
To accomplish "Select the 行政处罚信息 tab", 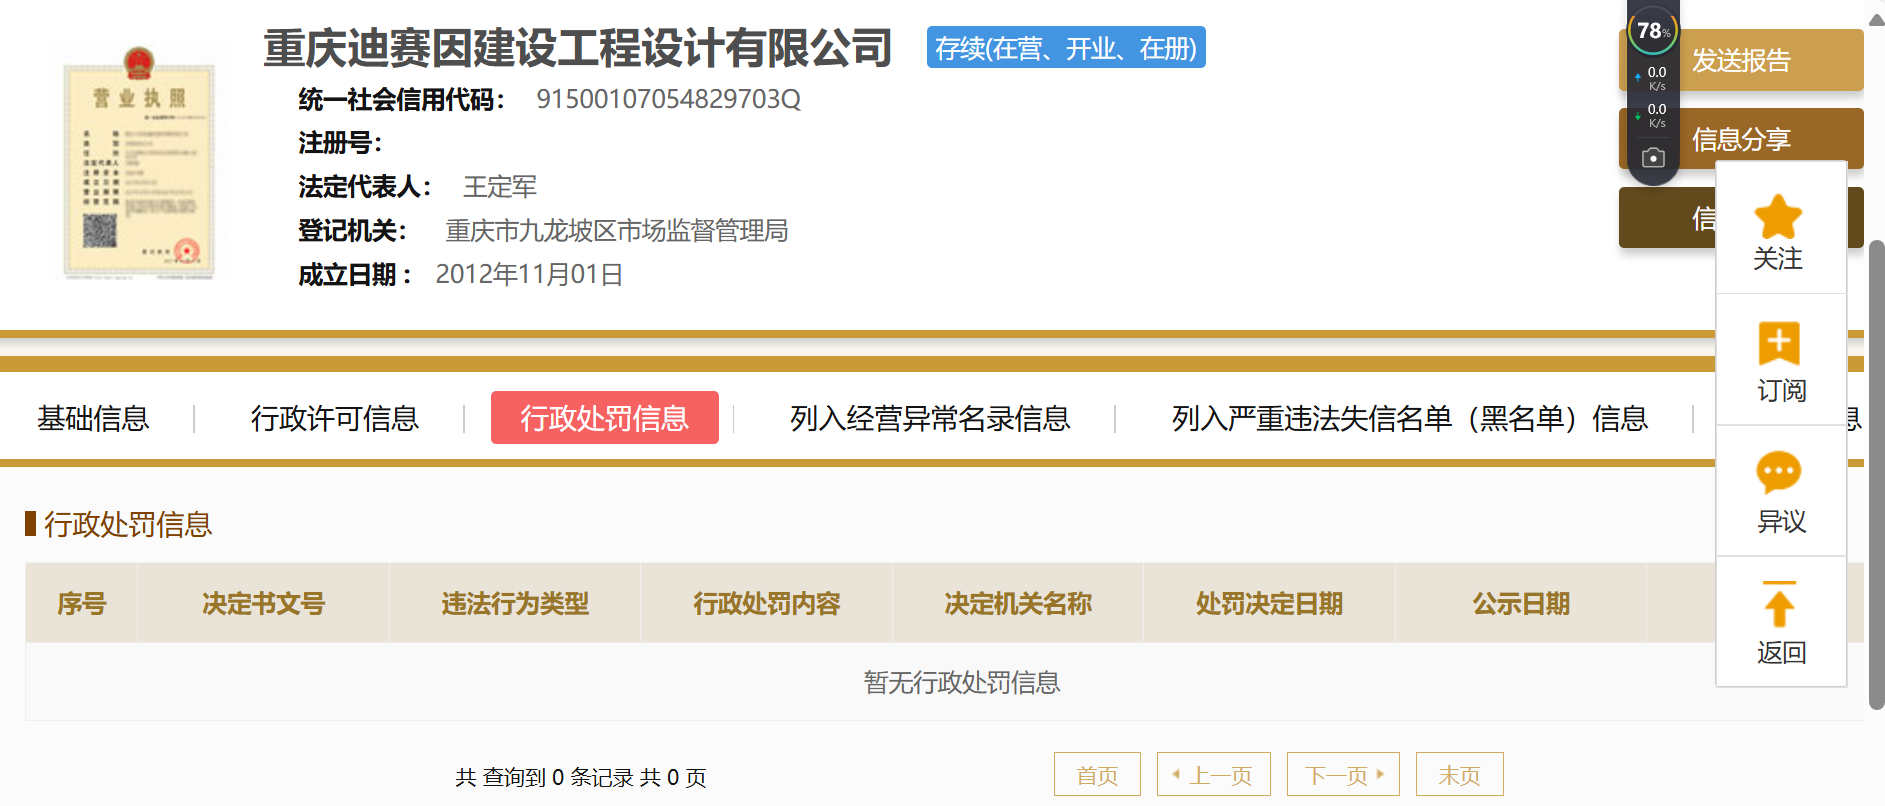I will pyautogui.click(x=605, y=418).
